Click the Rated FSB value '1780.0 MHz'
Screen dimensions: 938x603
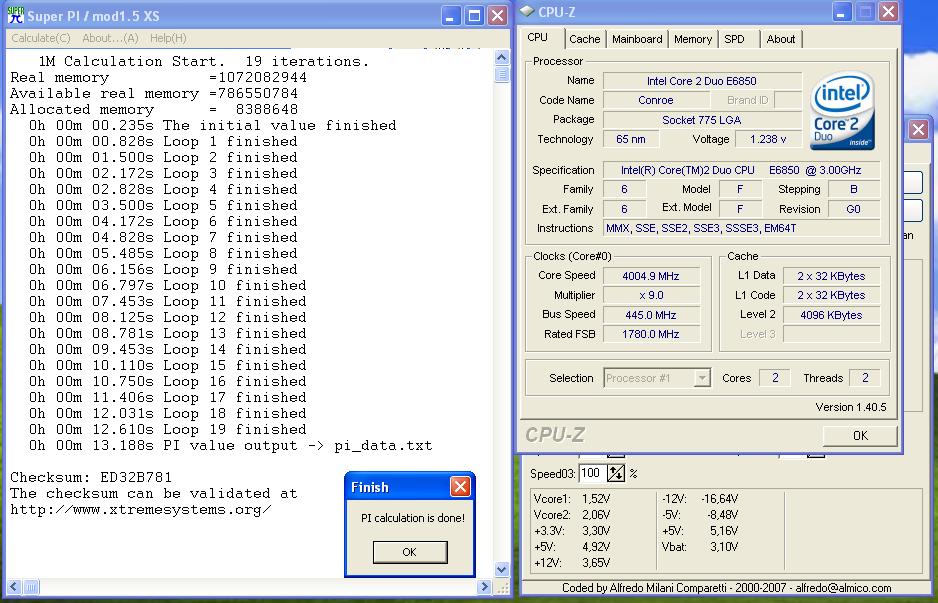tap(651, 334)
